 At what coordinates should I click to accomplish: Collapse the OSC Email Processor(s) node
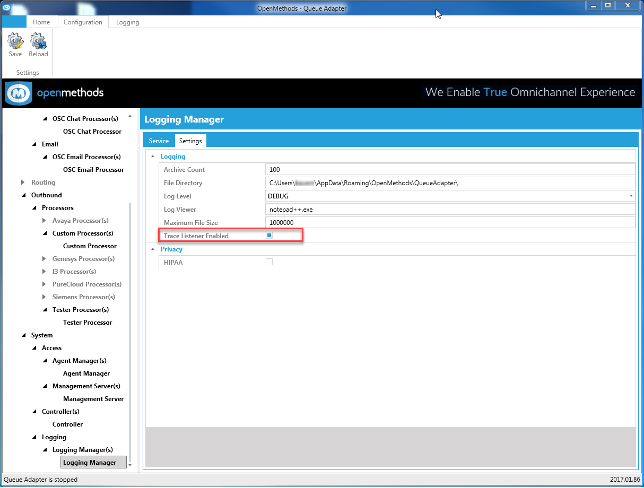[45, 157]
